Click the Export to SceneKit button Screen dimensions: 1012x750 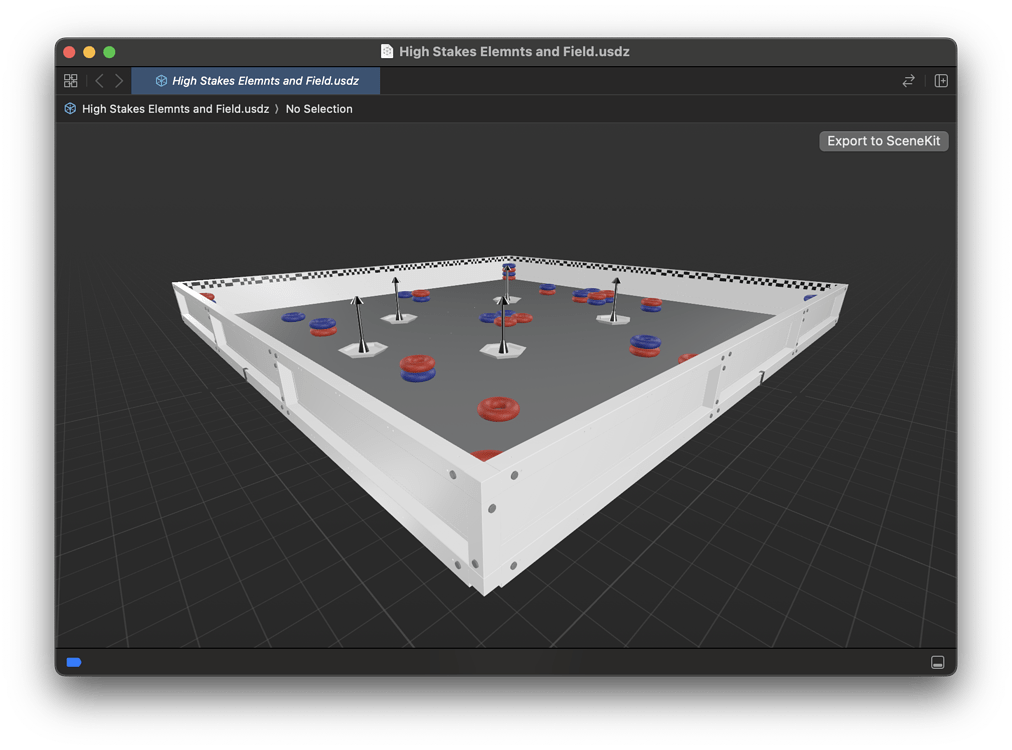tap(883, 141)
